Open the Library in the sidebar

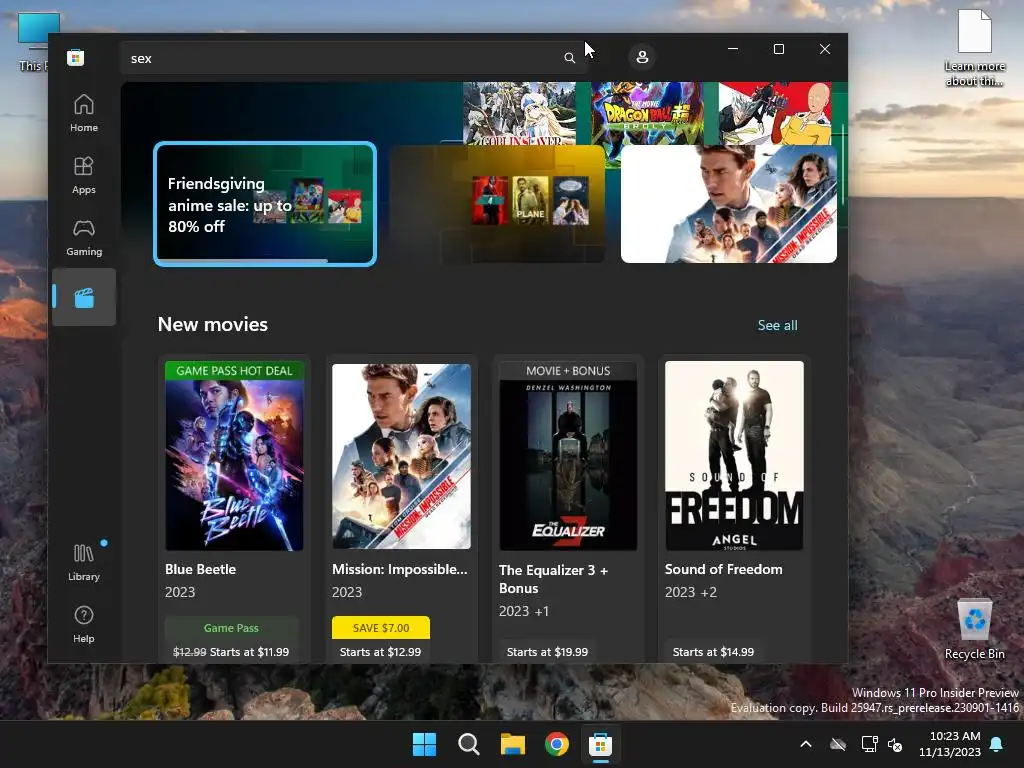click(x=84, y=562)
